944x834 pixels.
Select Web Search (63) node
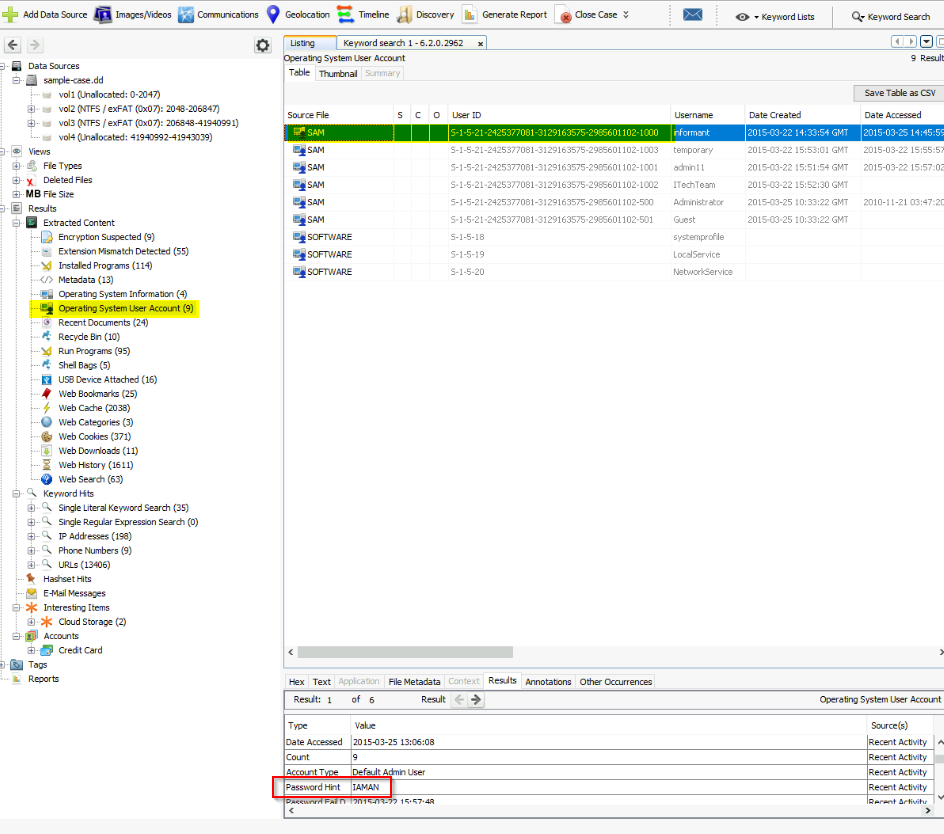pos(90,479)
